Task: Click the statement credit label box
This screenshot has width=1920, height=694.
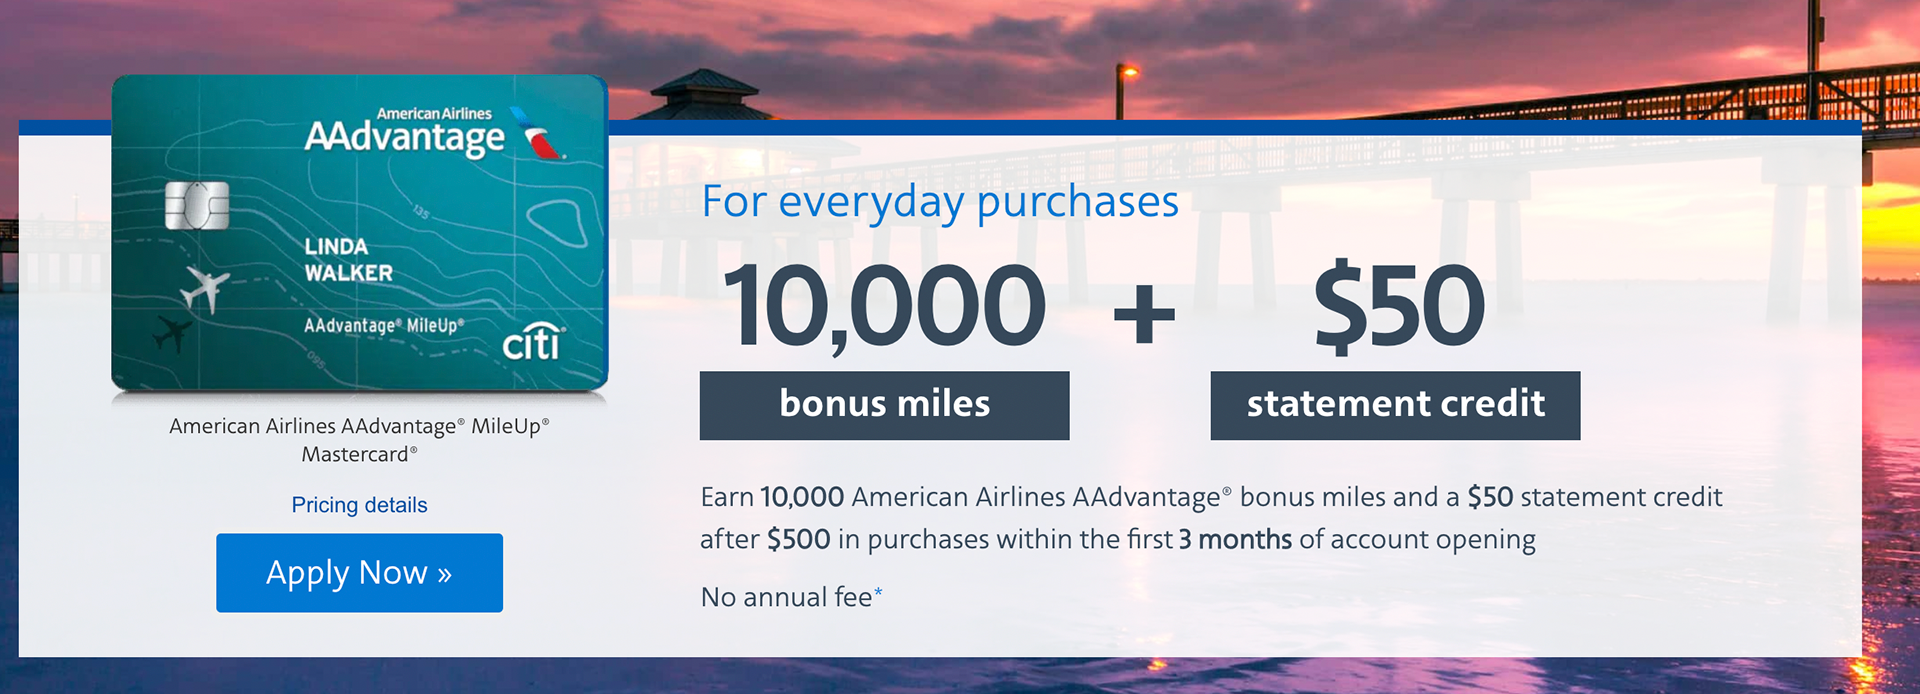Action: click(1395, 405)
